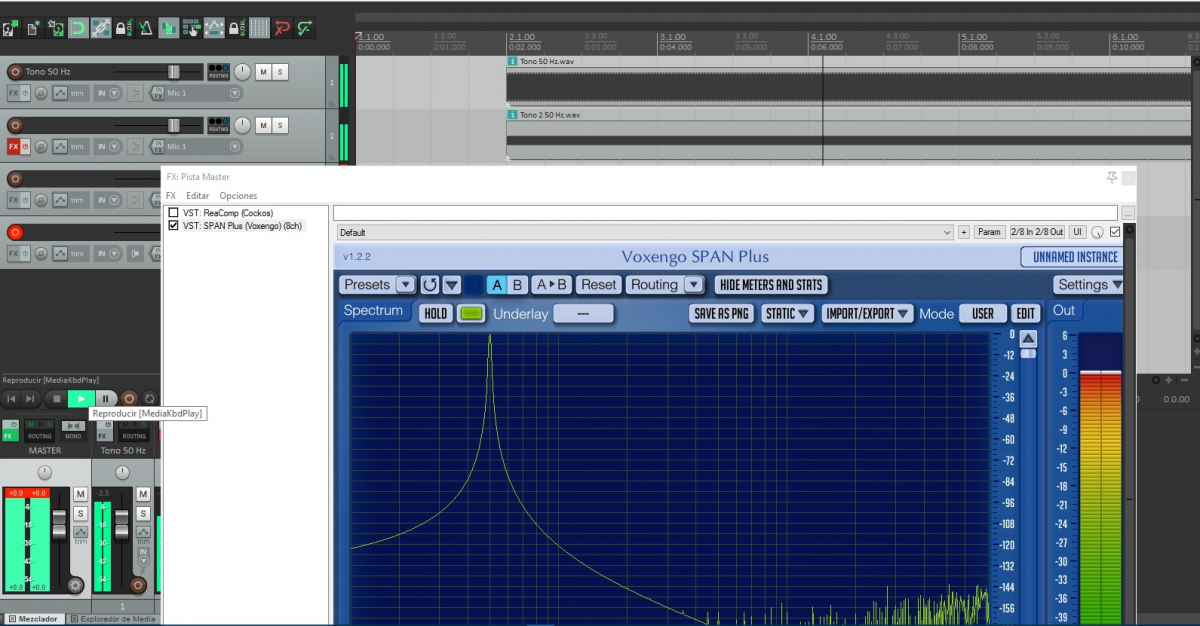Image resolution: width=1200 pixels, height=626 pixels.
Task: Click the undo arrow icon in SPAN Plus
Action: [430, 285]
